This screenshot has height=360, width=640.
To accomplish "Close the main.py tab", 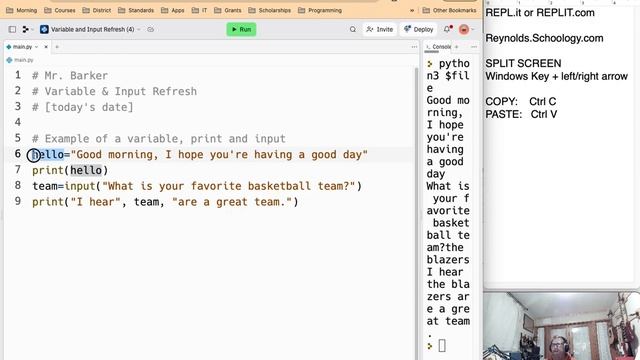I will pos(46,47).
